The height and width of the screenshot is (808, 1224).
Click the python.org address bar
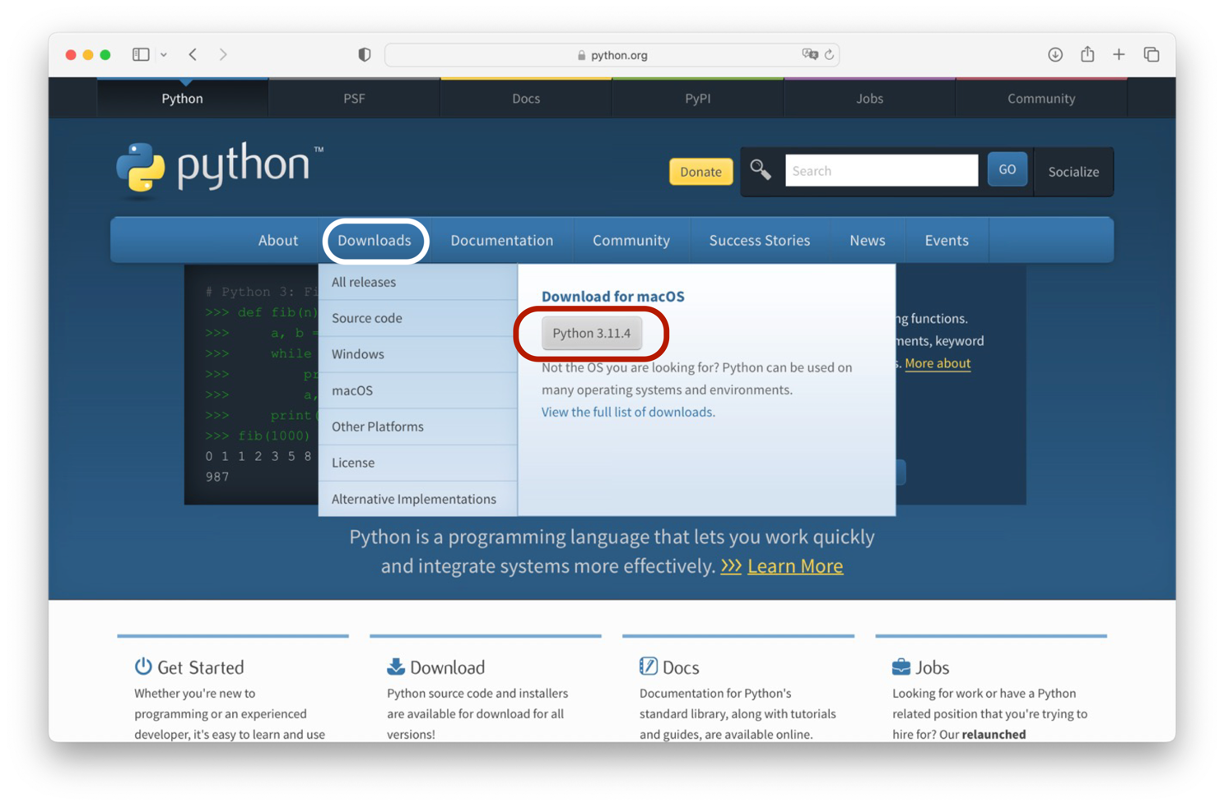tap(612, 55)
